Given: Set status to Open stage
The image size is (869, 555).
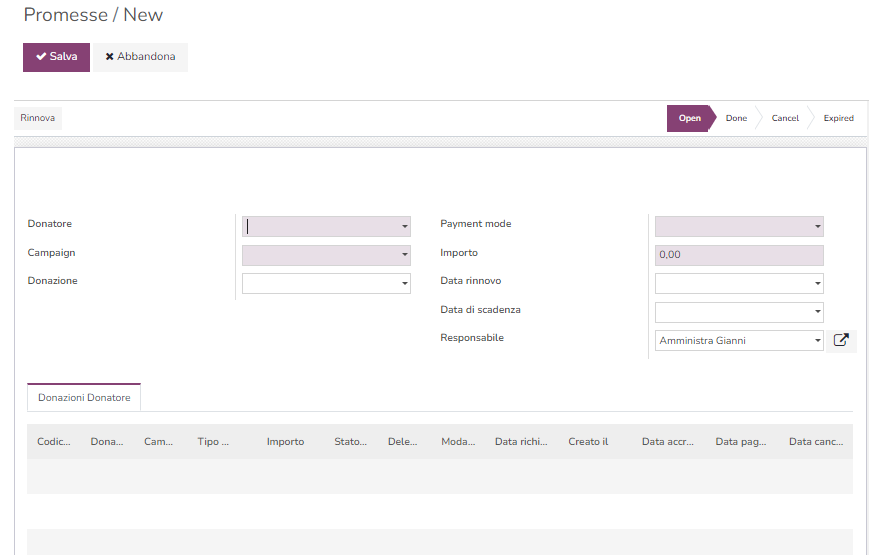Looking at the screenshot, I should coord(689,118).
